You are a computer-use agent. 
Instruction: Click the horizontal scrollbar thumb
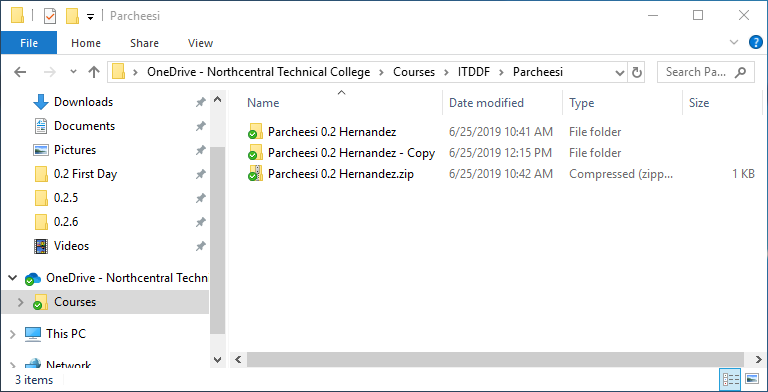click(x=495, y=360)
